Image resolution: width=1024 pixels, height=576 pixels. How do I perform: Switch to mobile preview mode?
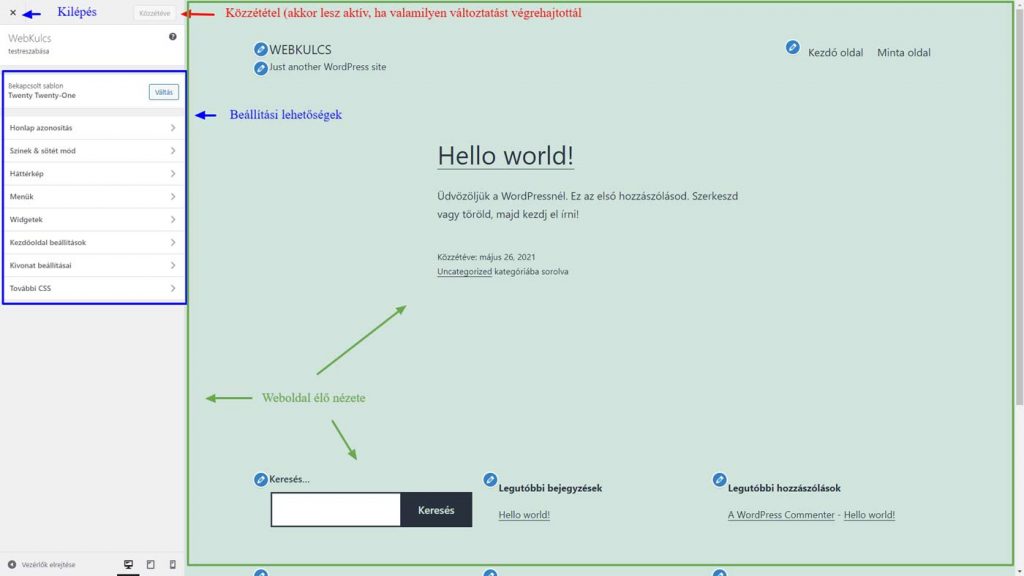pyautogui.click(x=172, y=564)
